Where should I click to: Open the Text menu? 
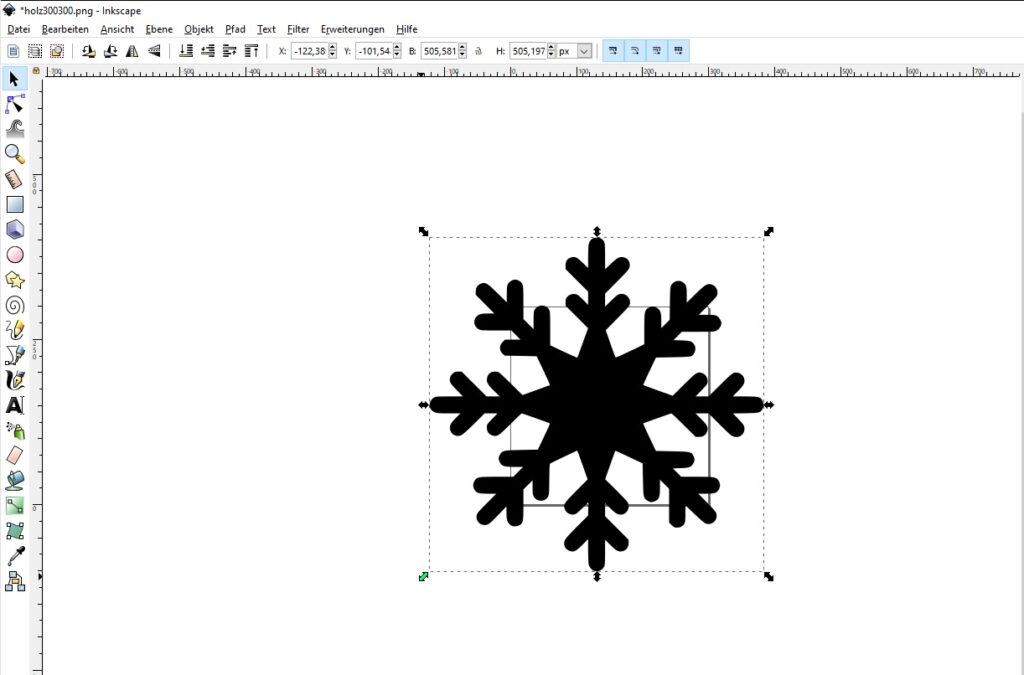[x=266, y=29]
